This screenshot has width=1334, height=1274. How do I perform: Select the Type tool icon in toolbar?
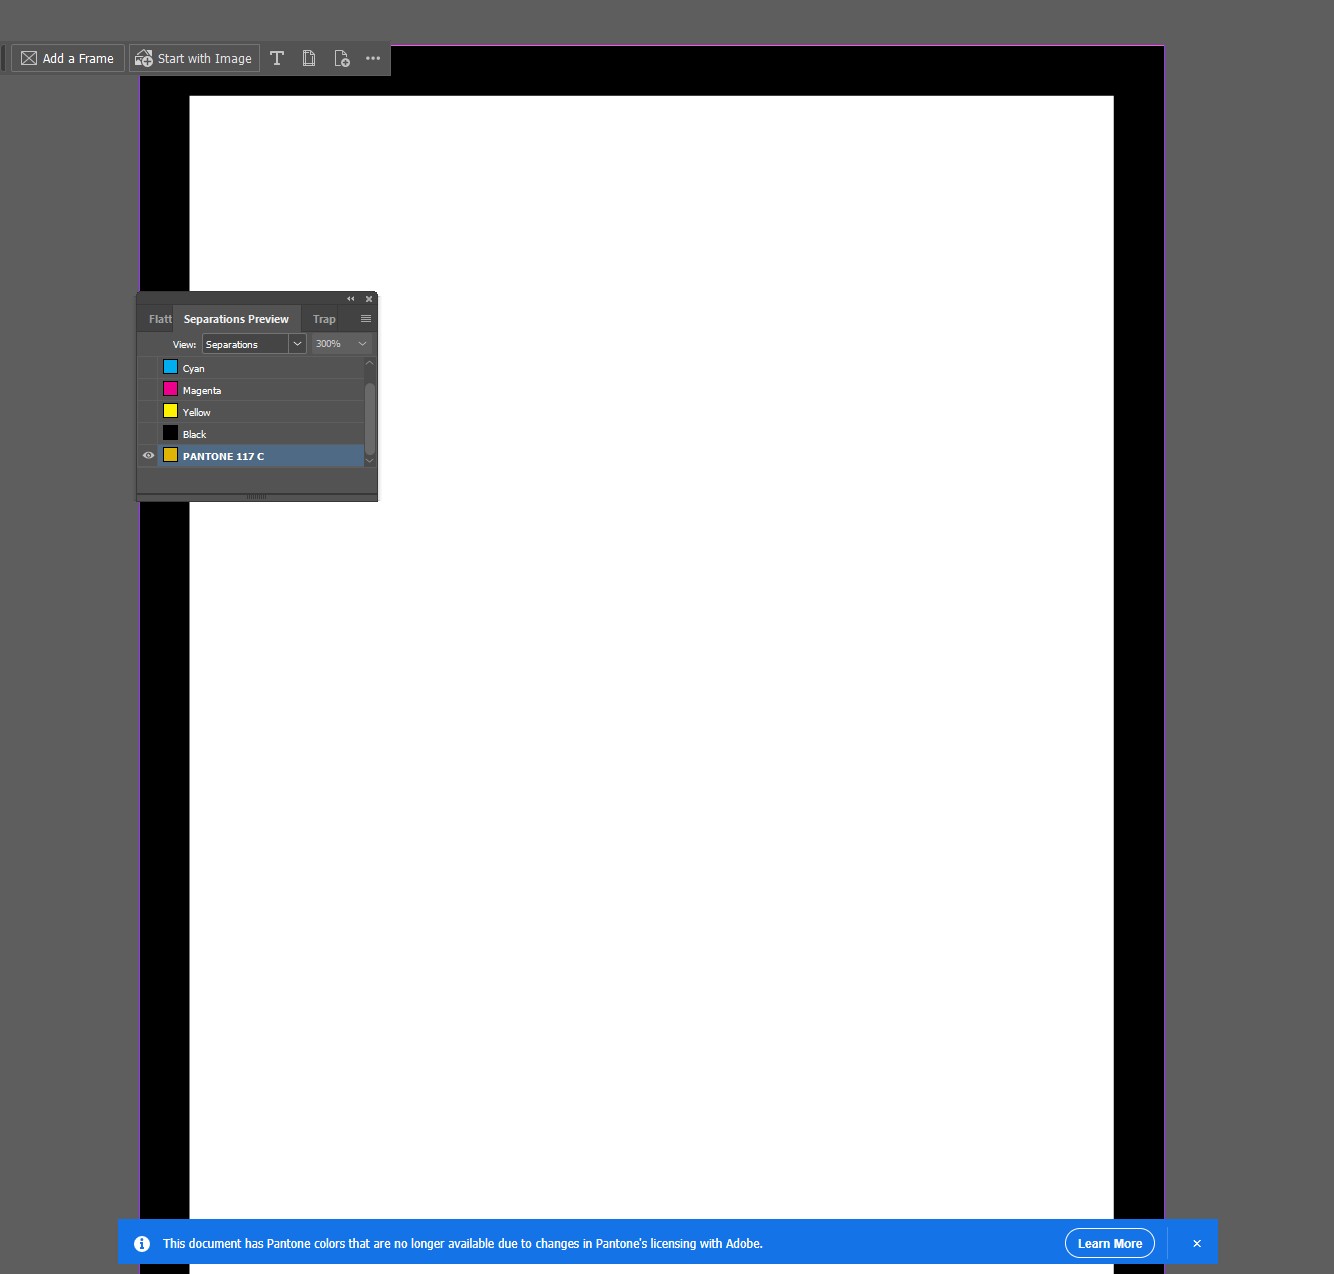click(277, 58)
